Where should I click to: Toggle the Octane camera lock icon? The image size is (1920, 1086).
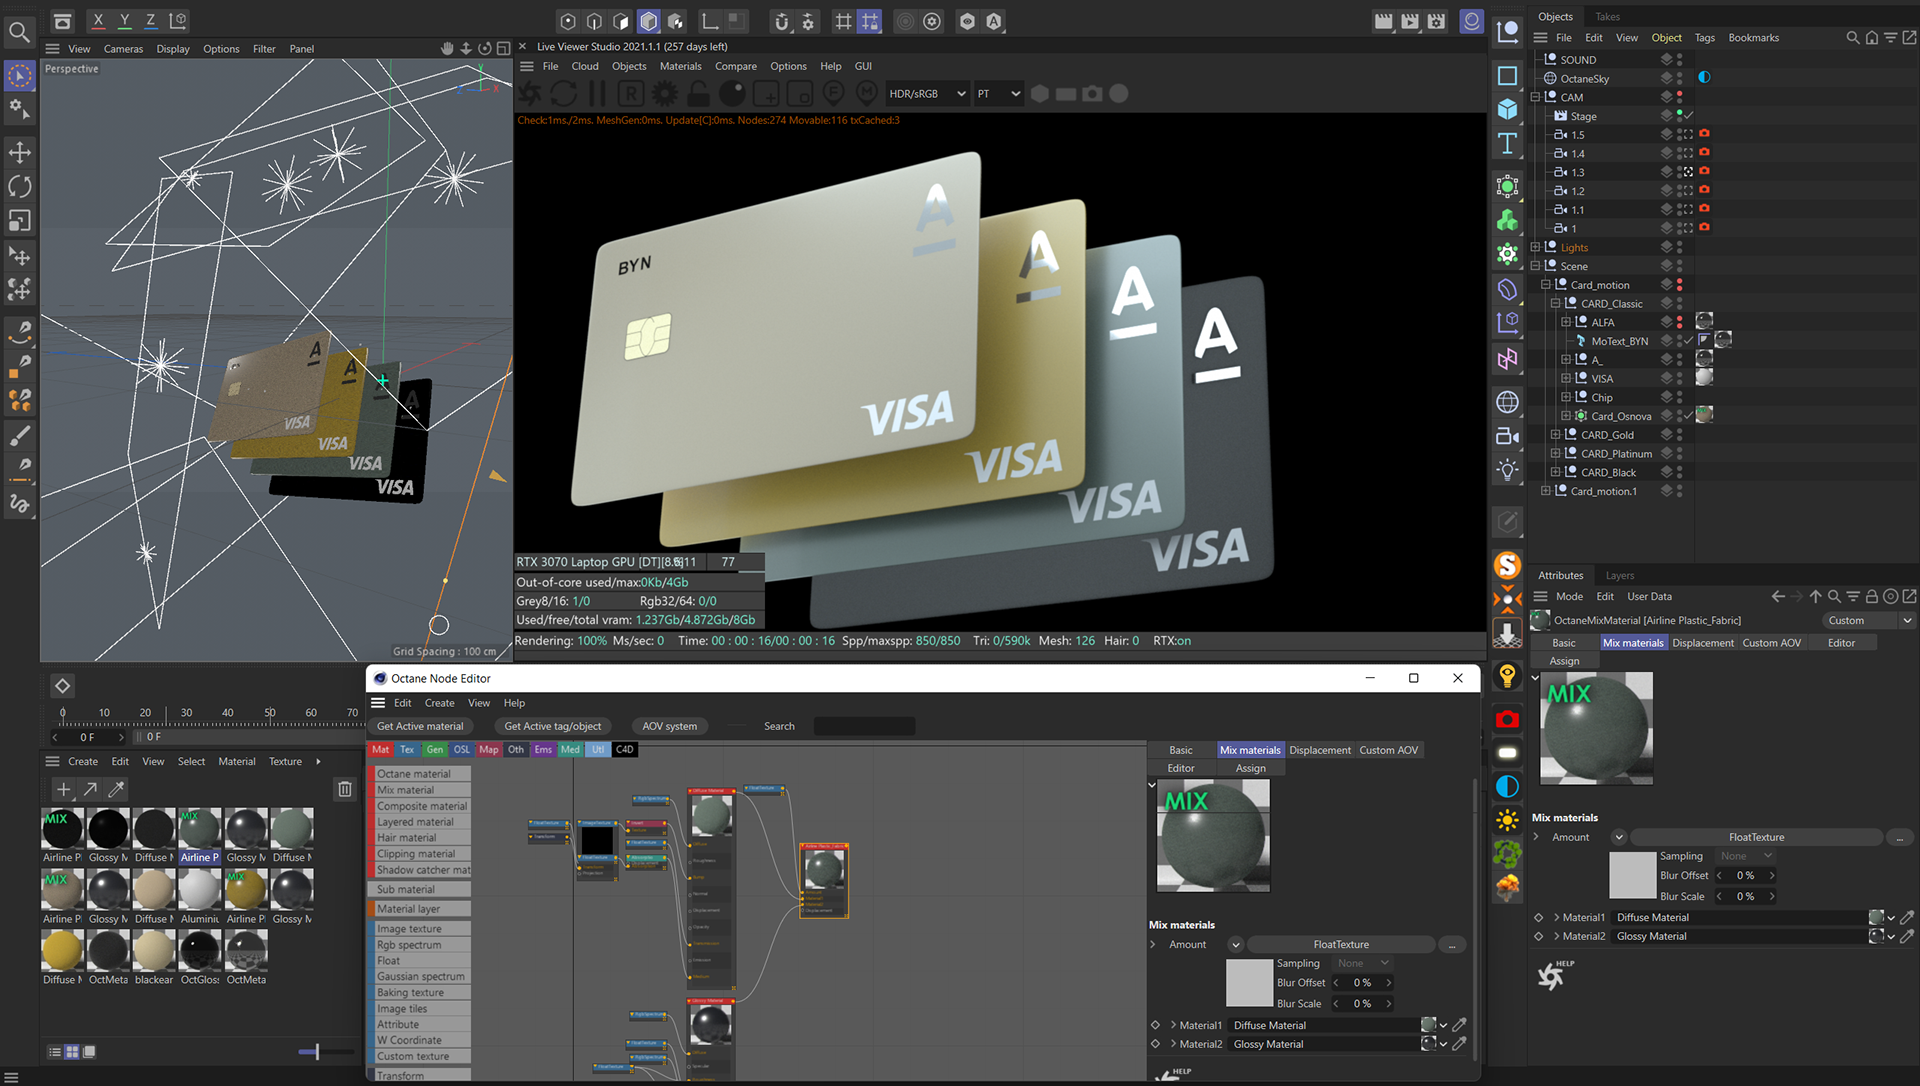coord(698,94)
